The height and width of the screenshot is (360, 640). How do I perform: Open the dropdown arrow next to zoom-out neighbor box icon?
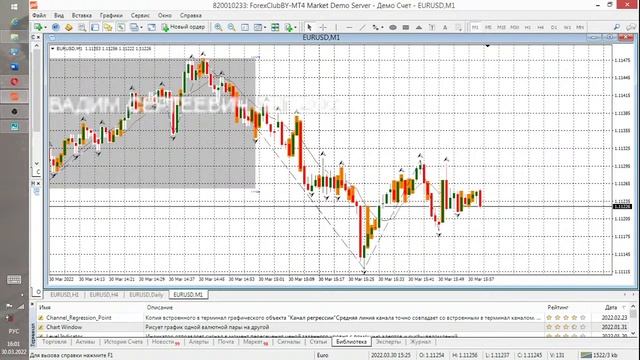(x=264, y=27)
